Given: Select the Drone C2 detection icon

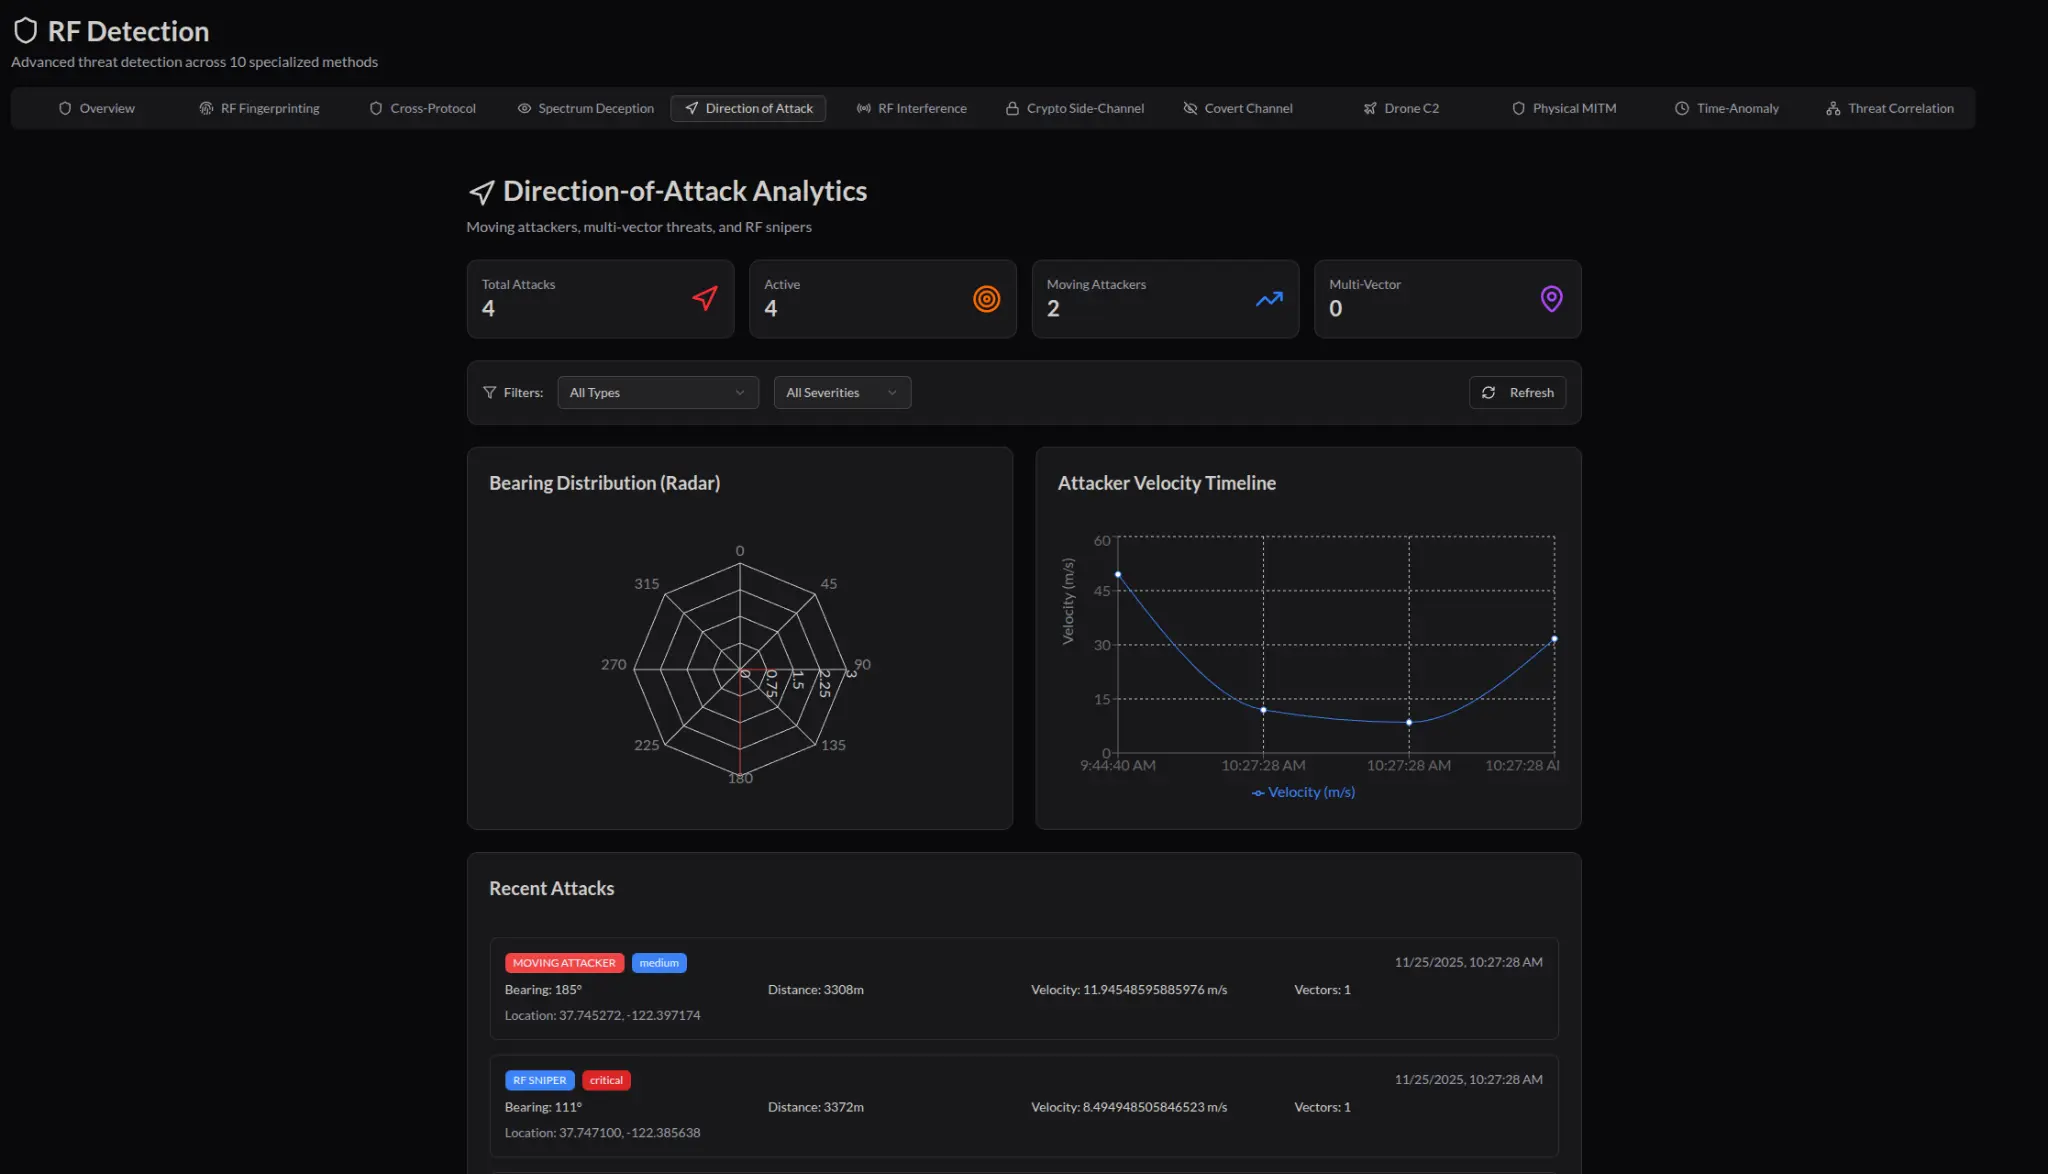Looking at the screenshot, I should 1370,108.
